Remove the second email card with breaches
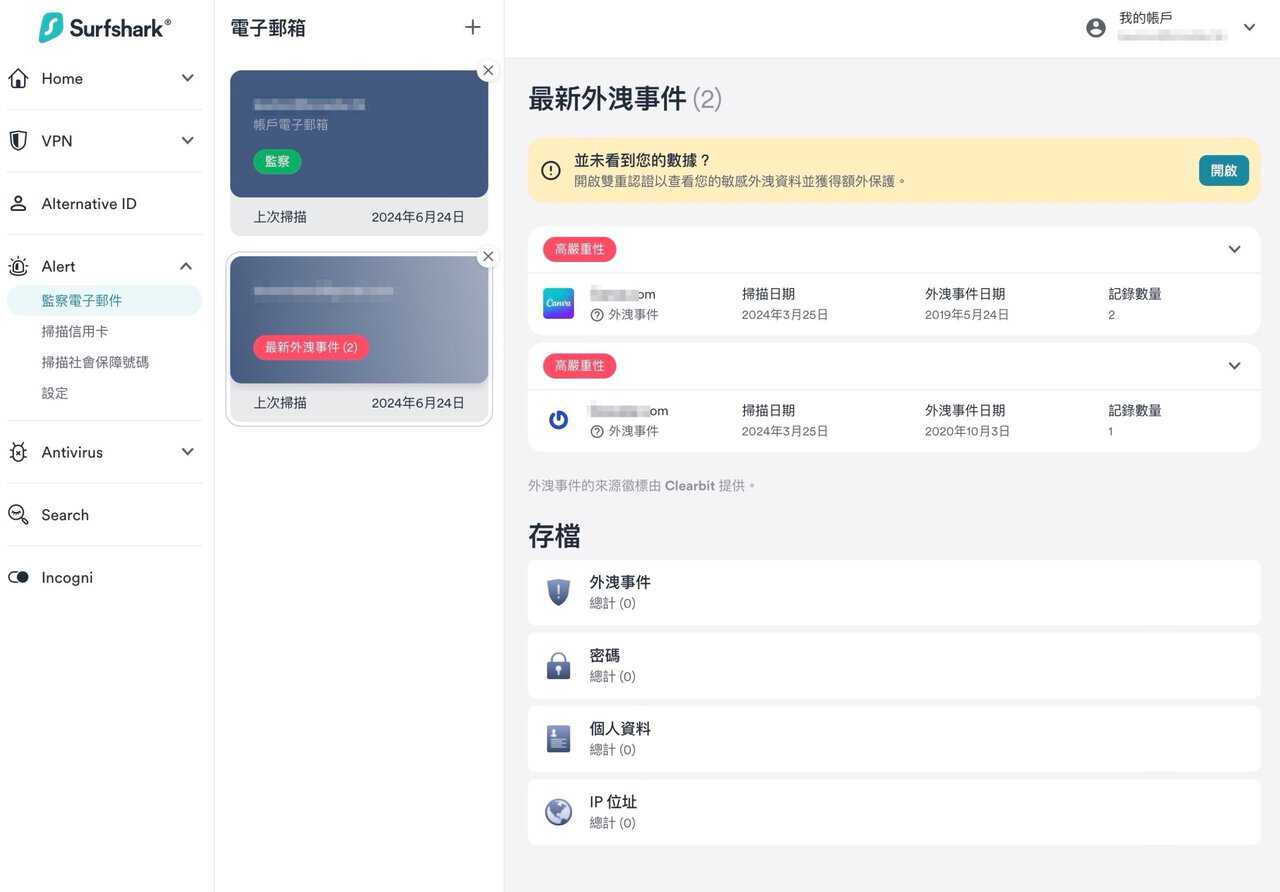 point(488,257)
